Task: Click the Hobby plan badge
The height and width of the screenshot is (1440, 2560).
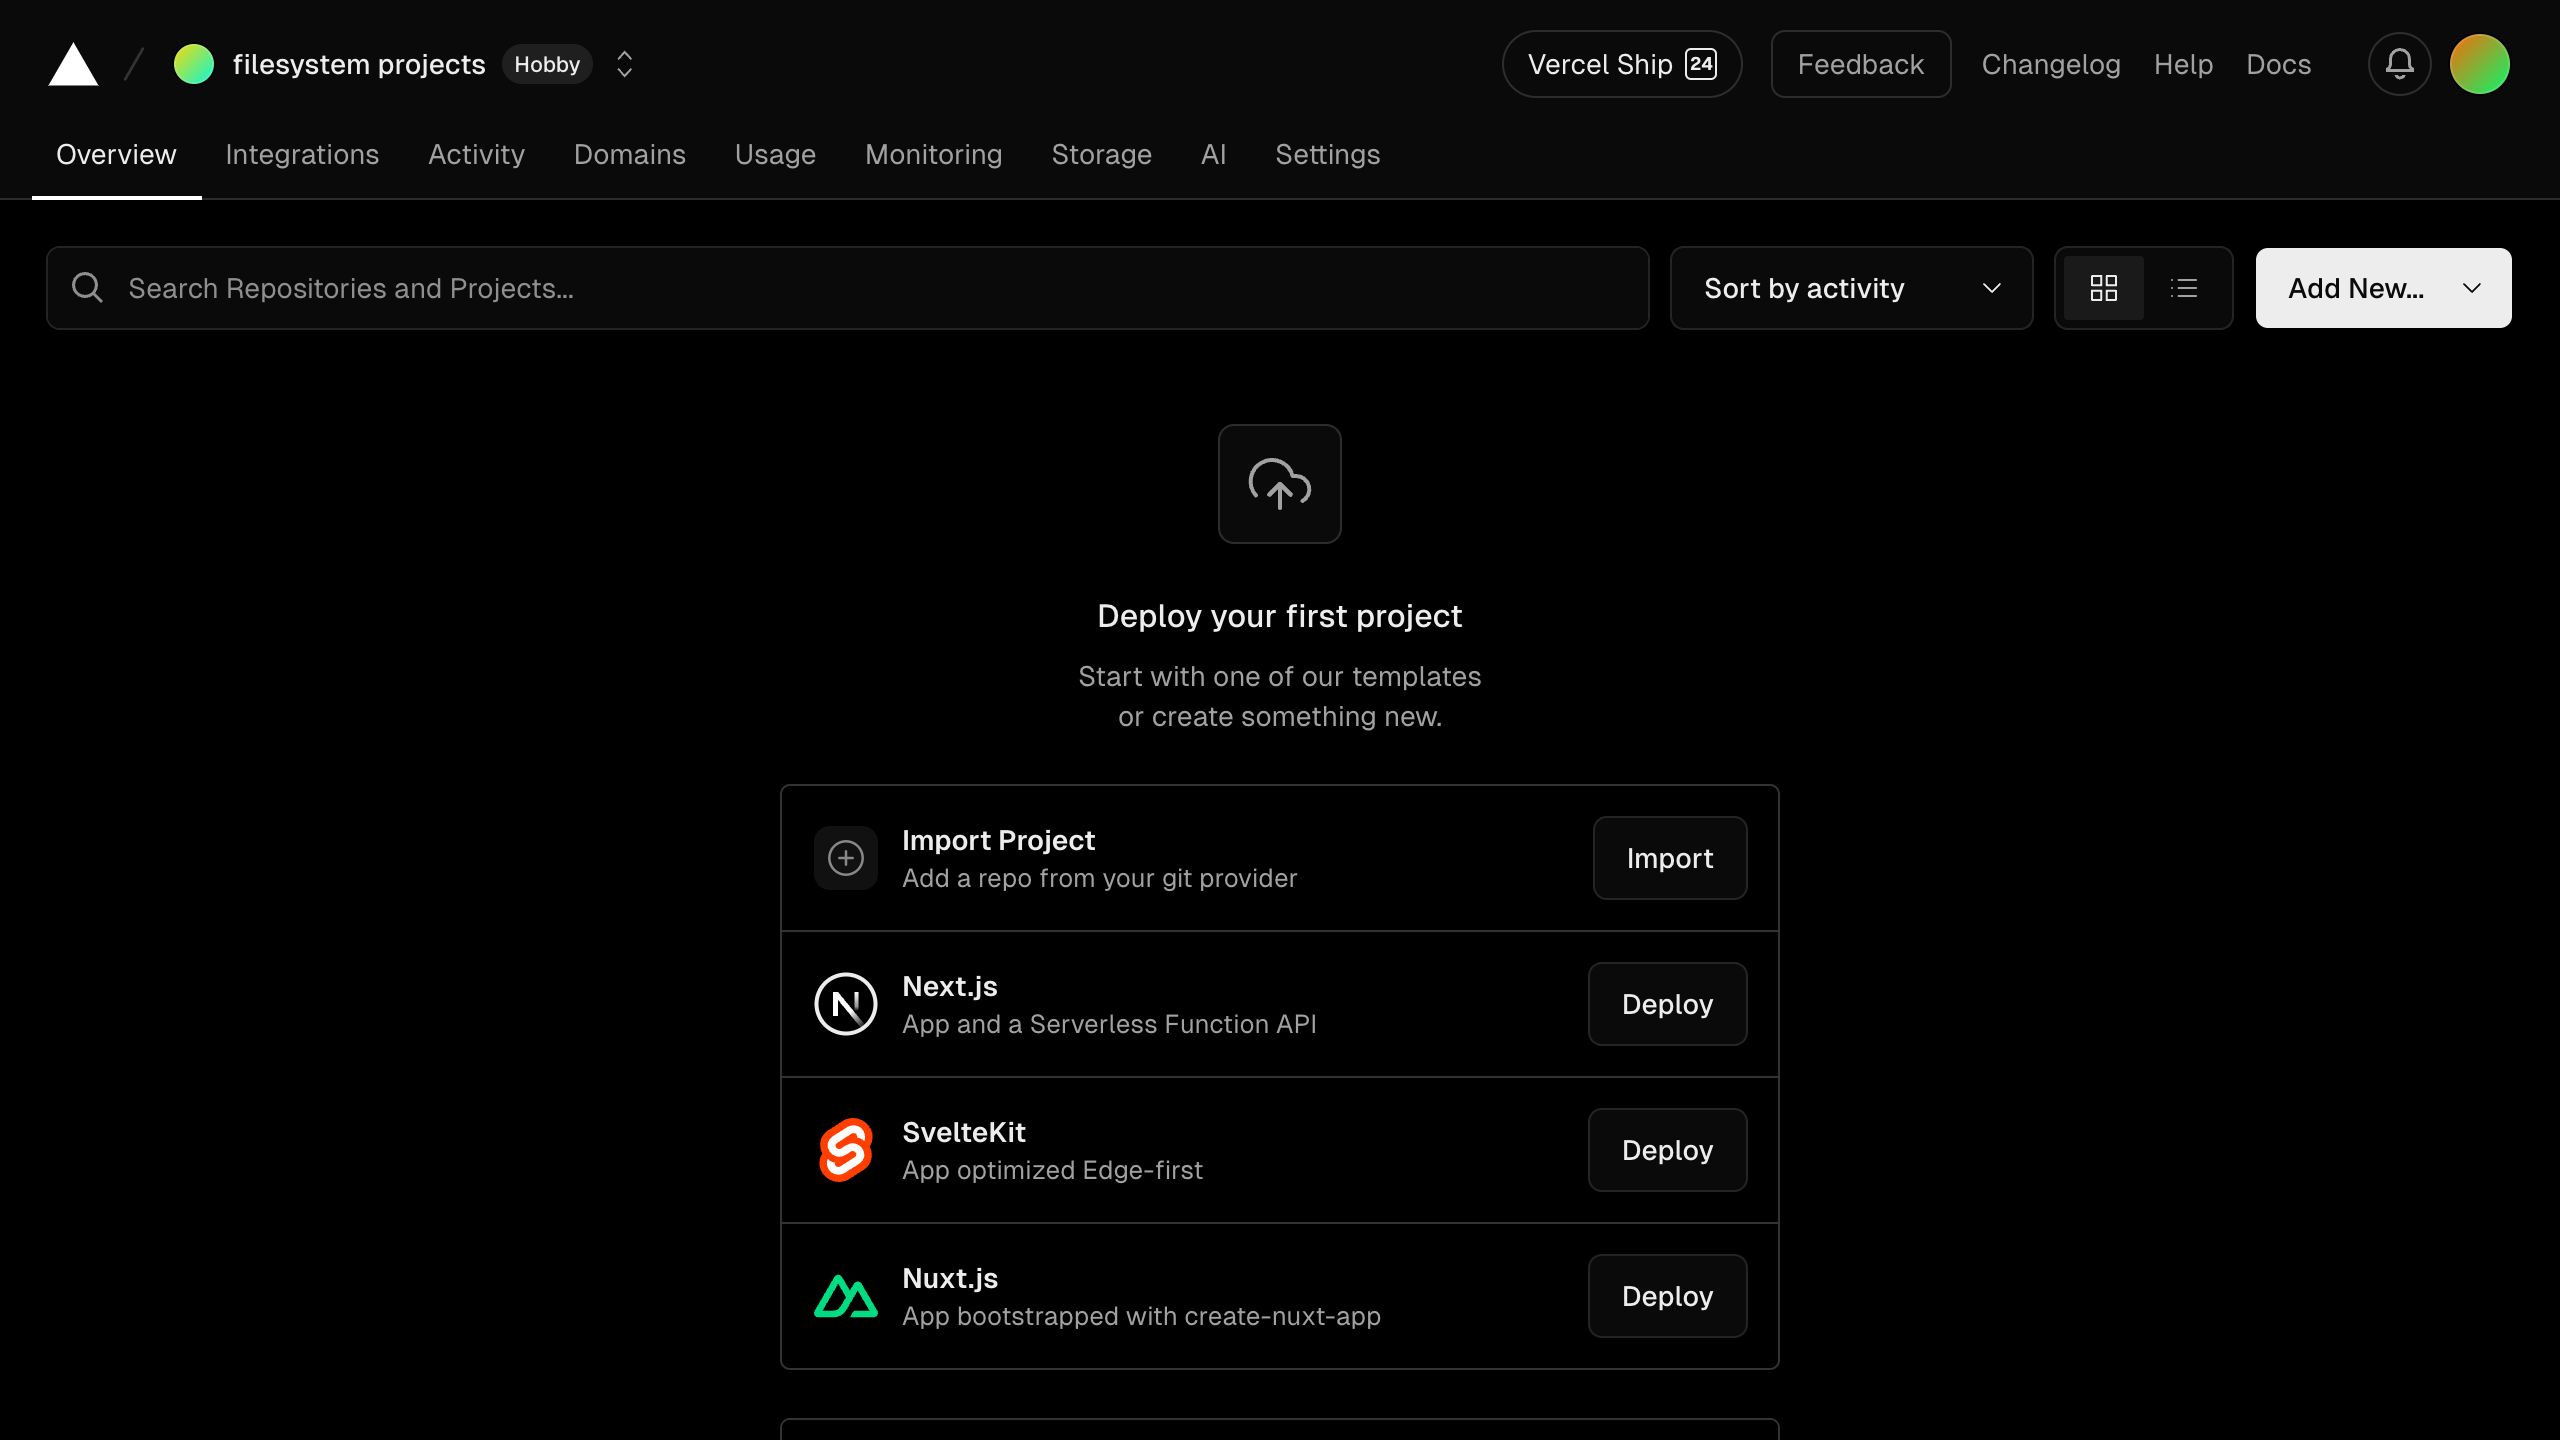Action: (547, 64)
